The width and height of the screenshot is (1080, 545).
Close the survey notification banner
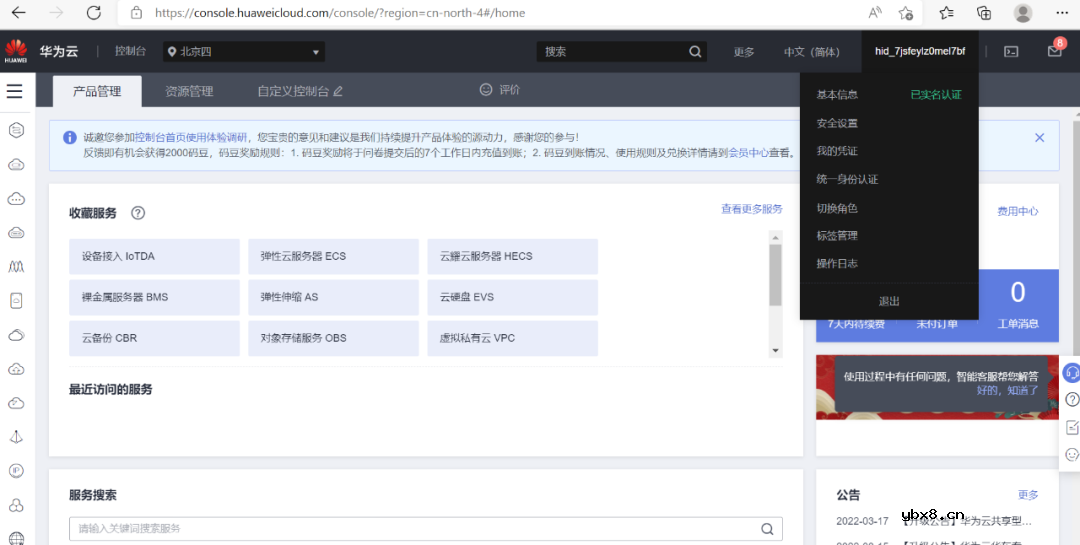click(x=1039, y=138)
